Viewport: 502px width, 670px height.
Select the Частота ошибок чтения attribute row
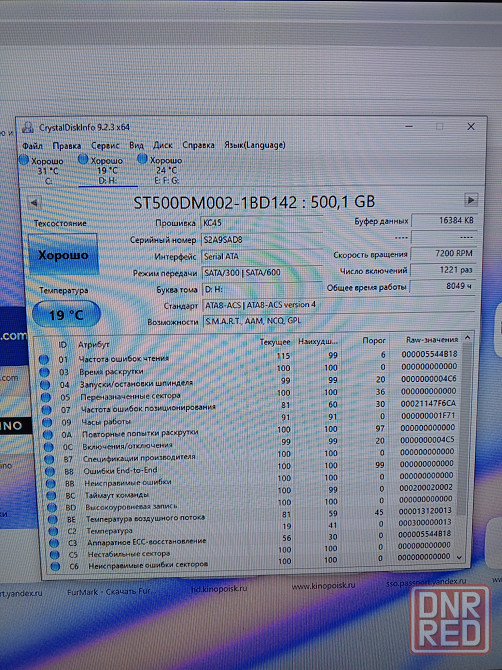point(250,356)
